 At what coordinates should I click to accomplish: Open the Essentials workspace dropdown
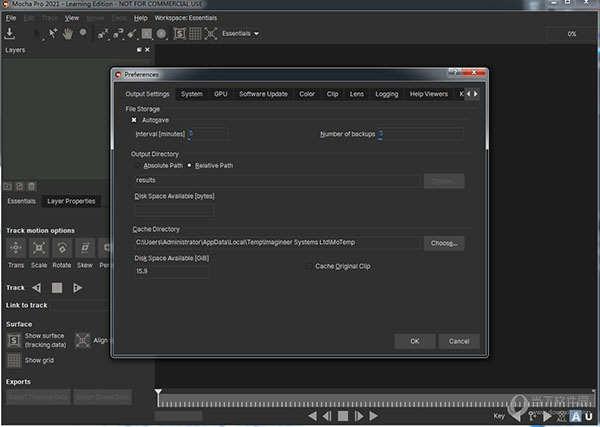pyautogui.click(x=241, y=34)
